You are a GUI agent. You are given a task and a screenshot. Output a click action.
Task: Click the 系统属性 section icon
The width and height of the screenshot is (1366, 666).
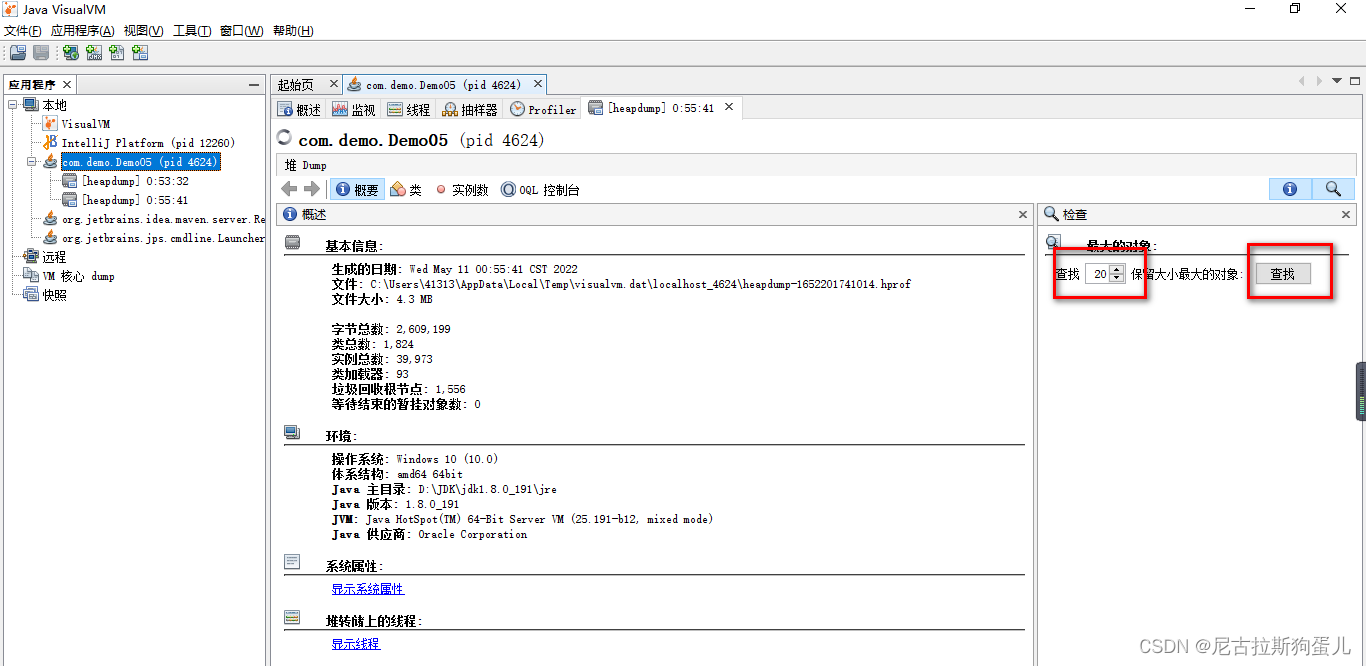(x=292, y=563)
